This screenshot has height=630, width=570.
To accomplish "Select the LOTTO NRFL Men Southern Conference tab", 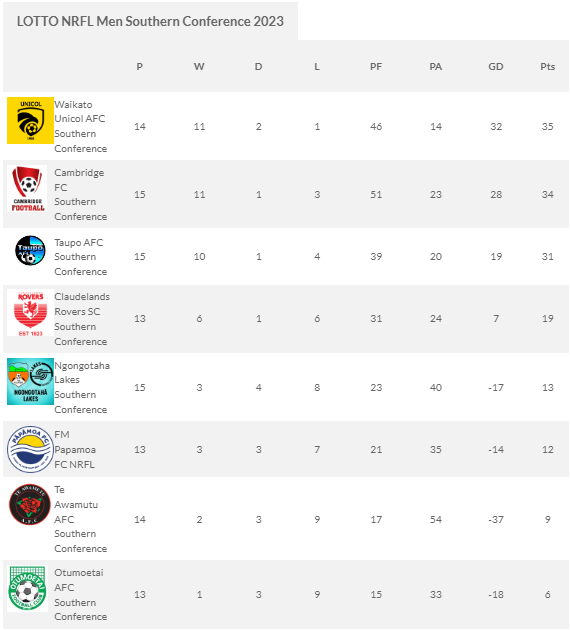I will tap(150, 21).
